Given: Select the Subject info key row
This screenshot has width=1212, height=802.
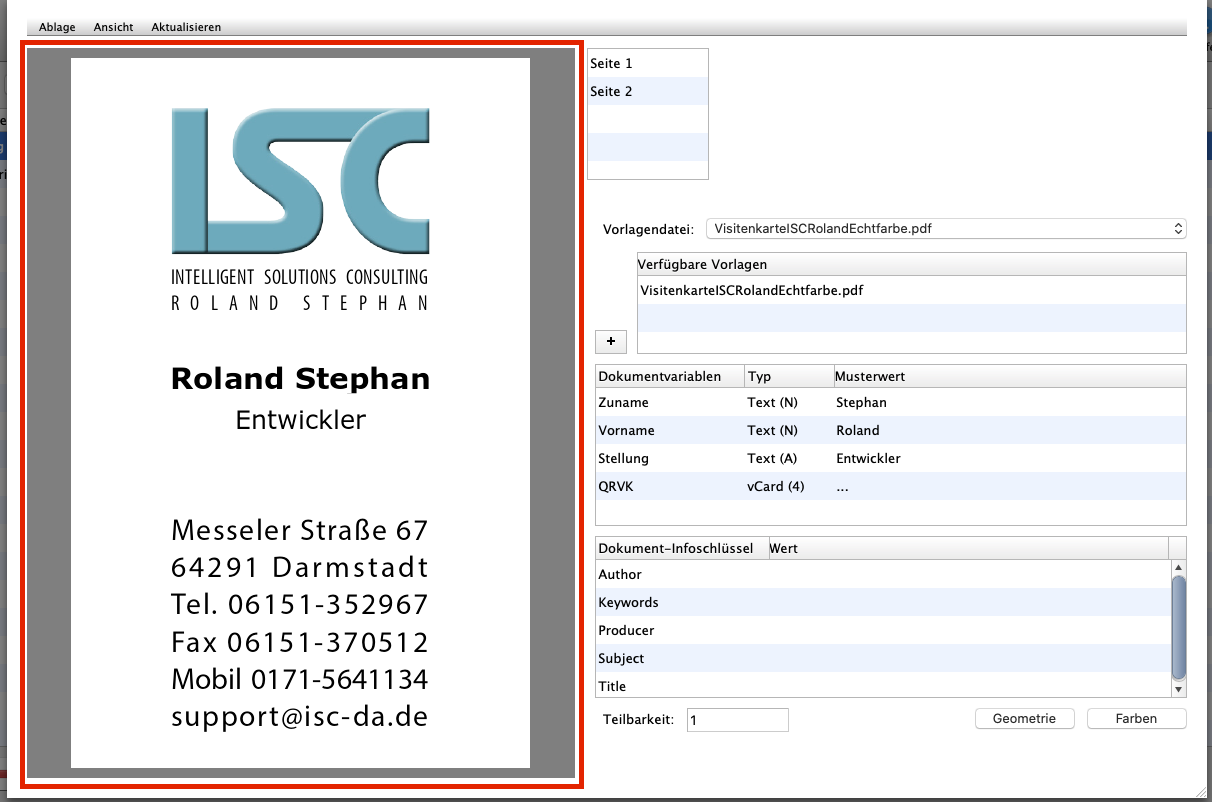Looking at the screenshot, I should click(883, 658).
